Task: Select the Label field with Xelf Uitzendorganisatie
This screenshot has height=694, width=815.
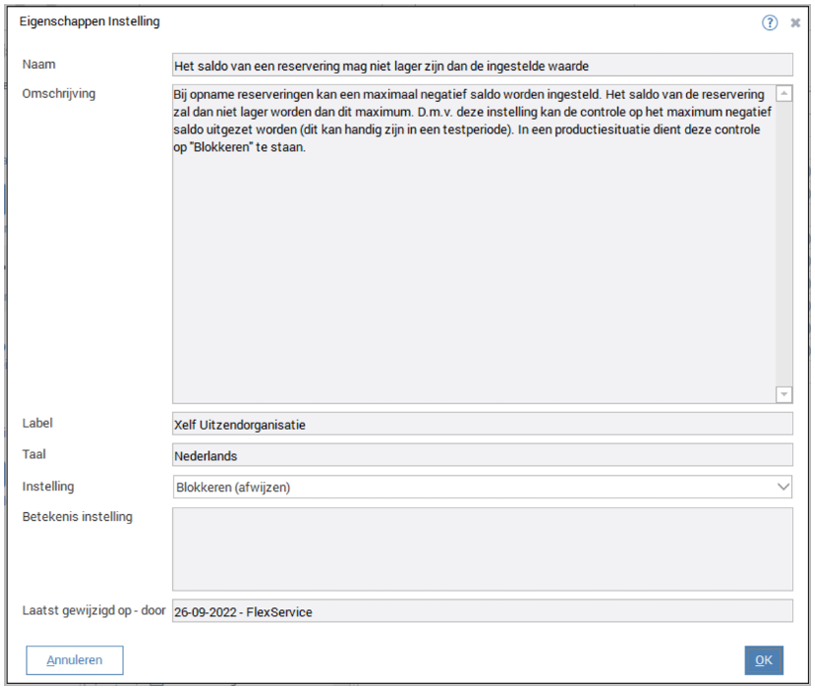Action: (482, 424)
